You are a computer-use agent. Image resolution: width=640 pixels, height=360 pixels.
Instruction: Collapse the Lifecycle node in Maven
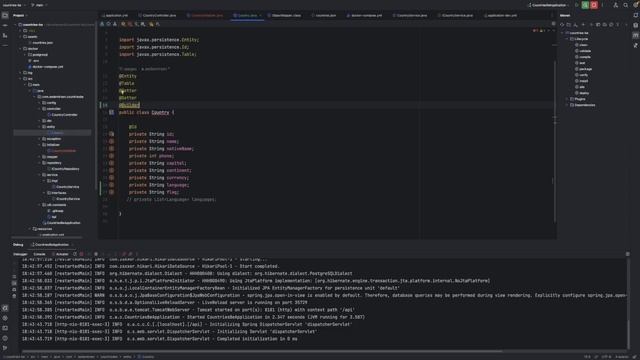click(x=567, y=39)
